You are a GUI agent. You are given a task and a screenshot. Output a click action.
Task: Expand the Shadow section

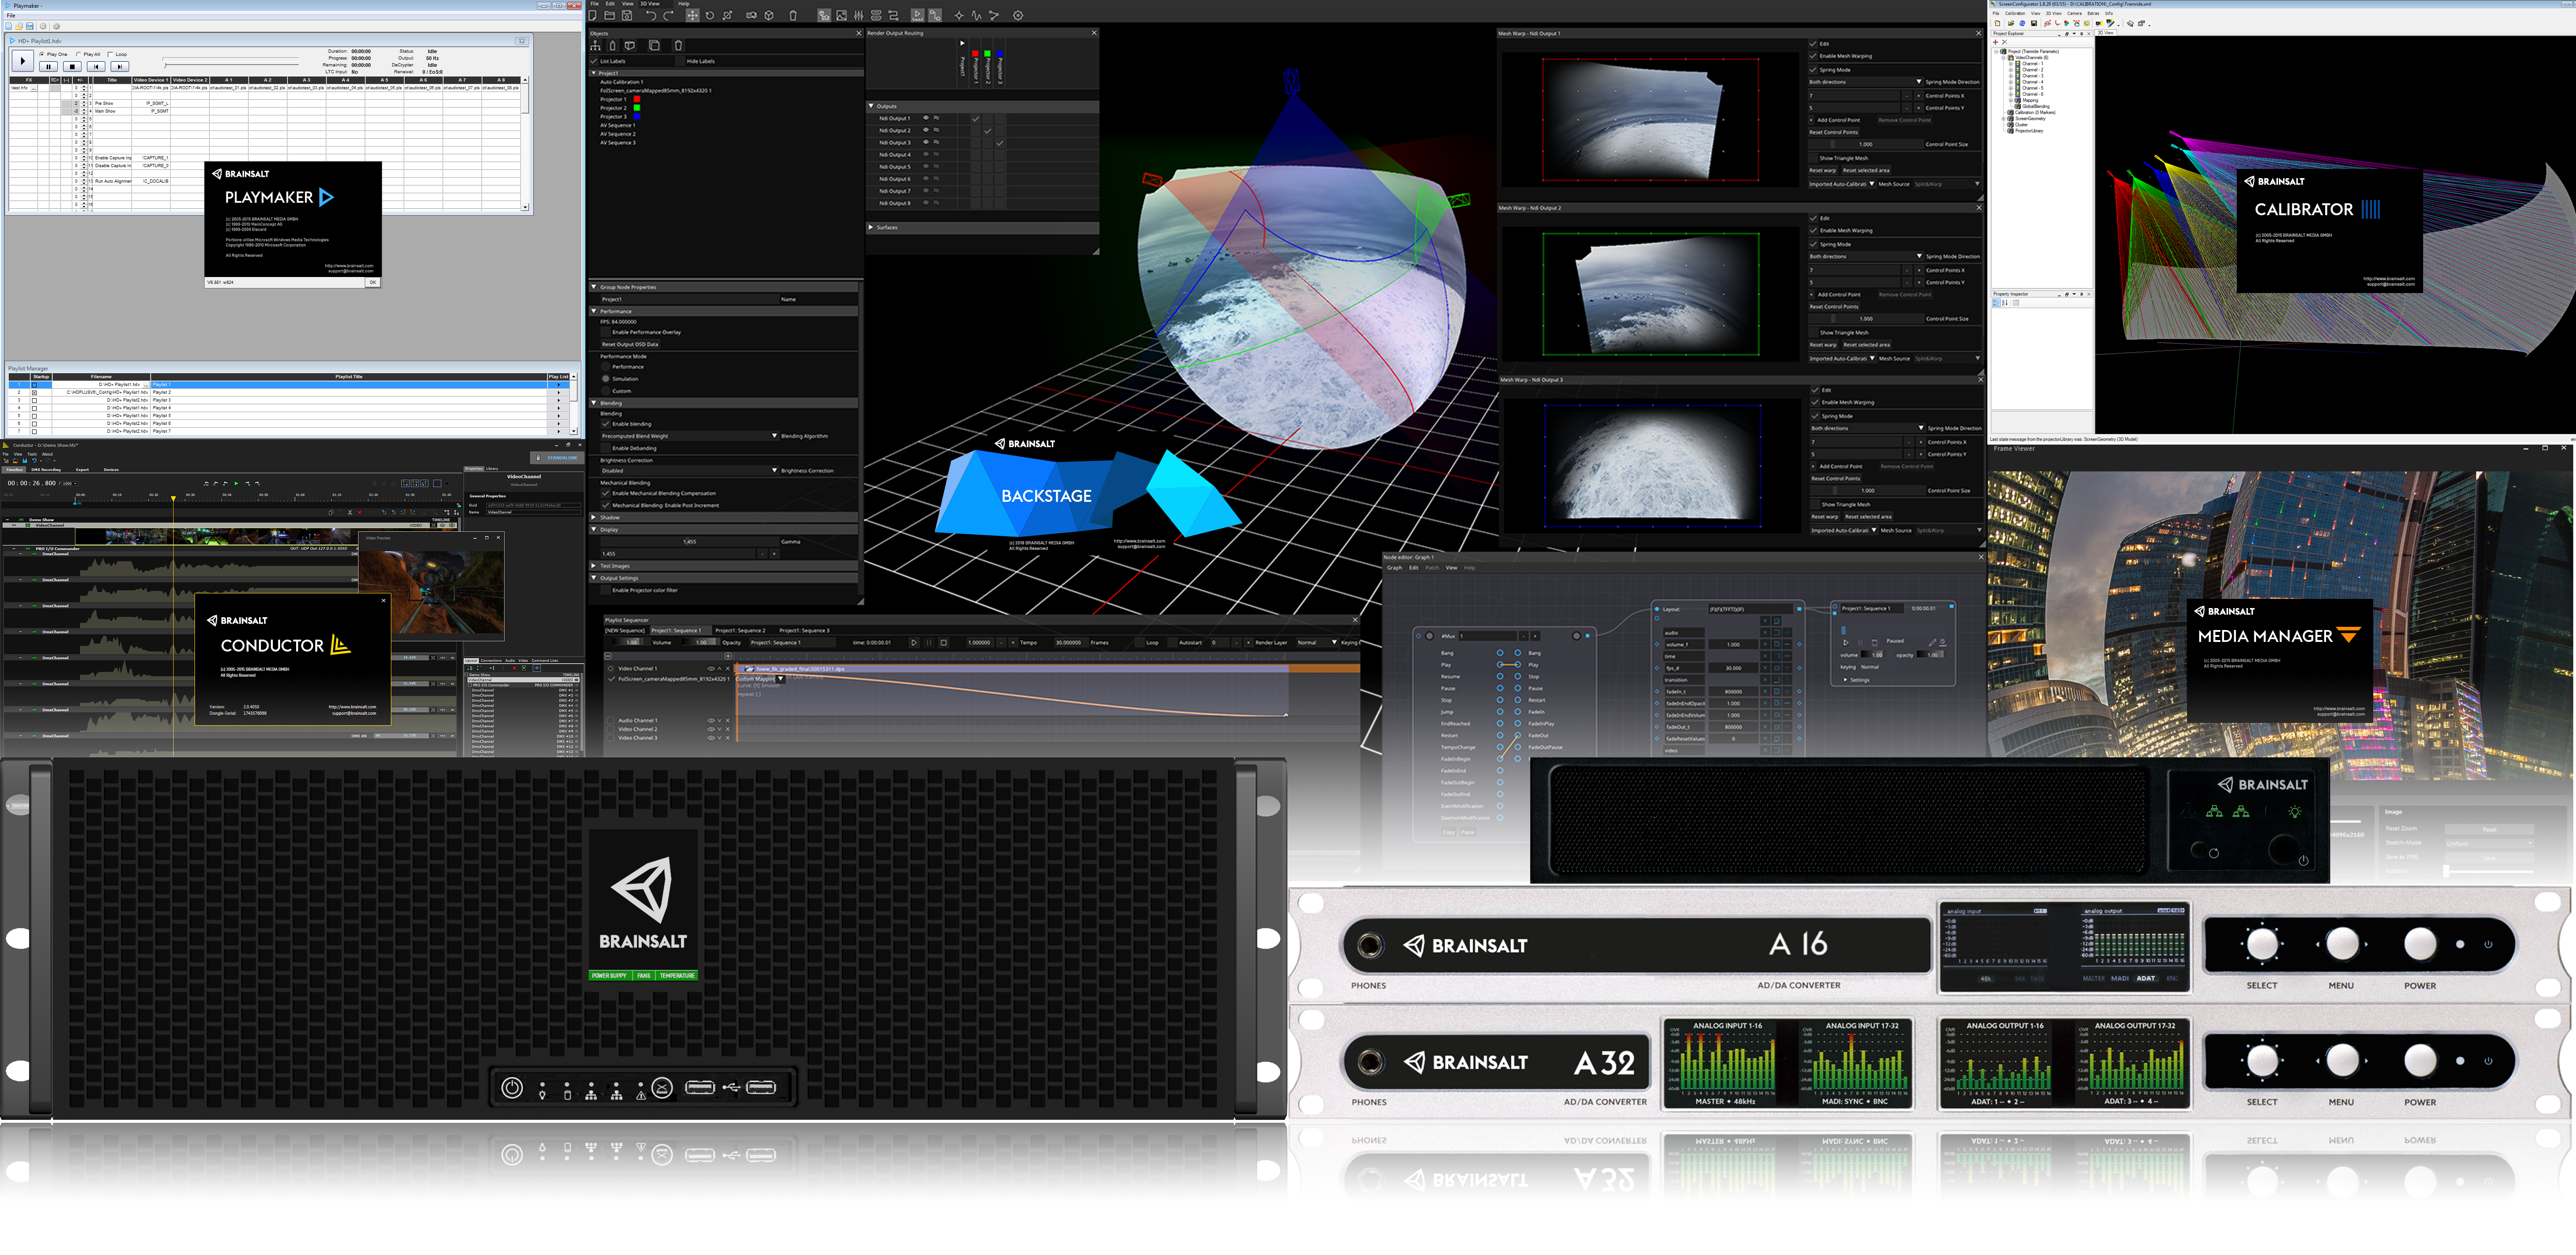594,517
